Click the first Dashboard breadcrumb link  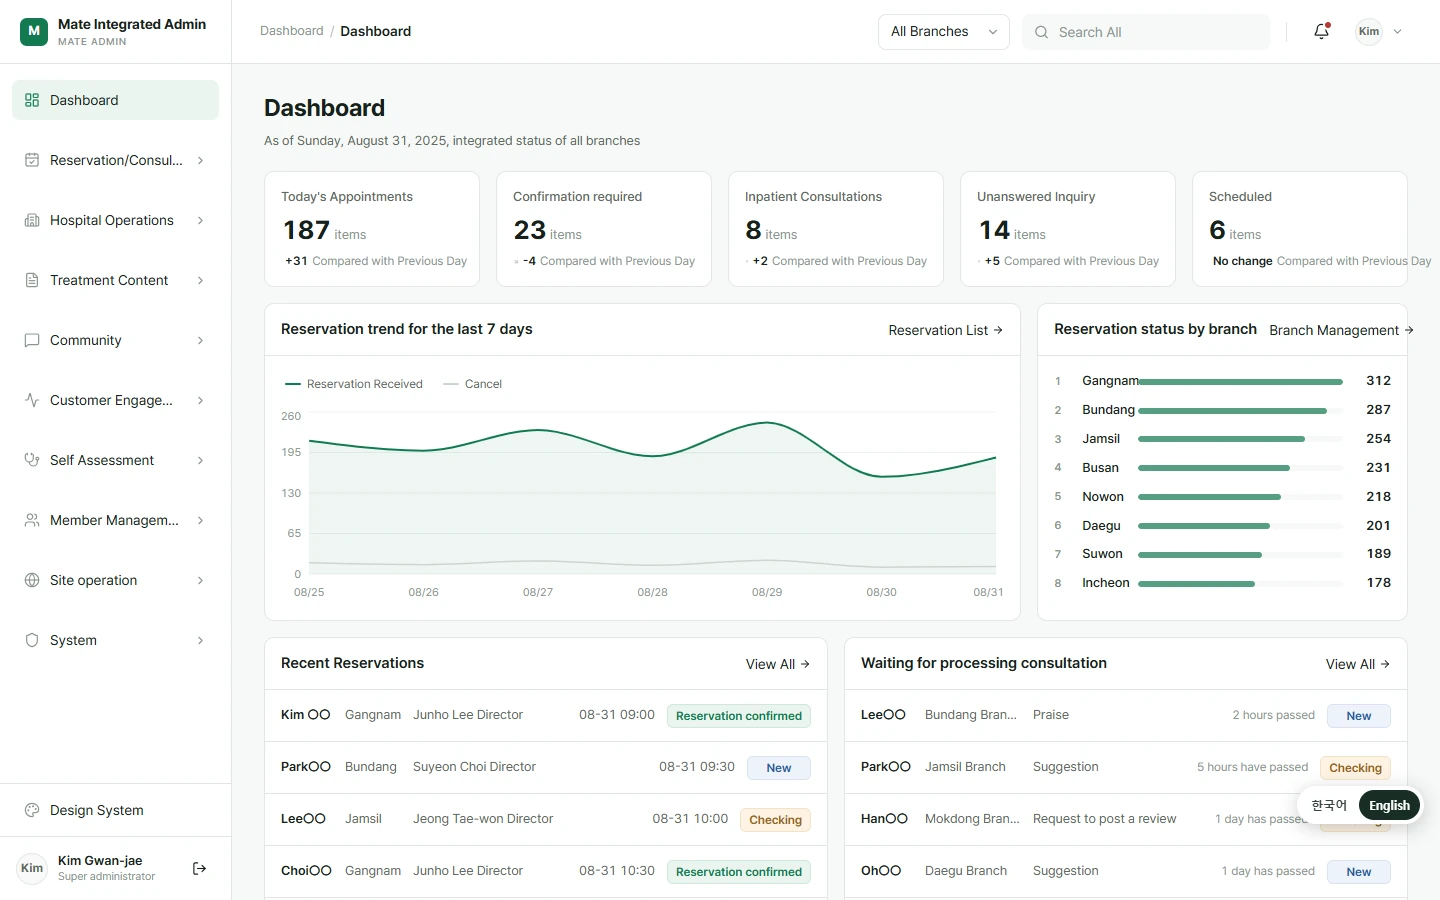click(x=292, y=31)
